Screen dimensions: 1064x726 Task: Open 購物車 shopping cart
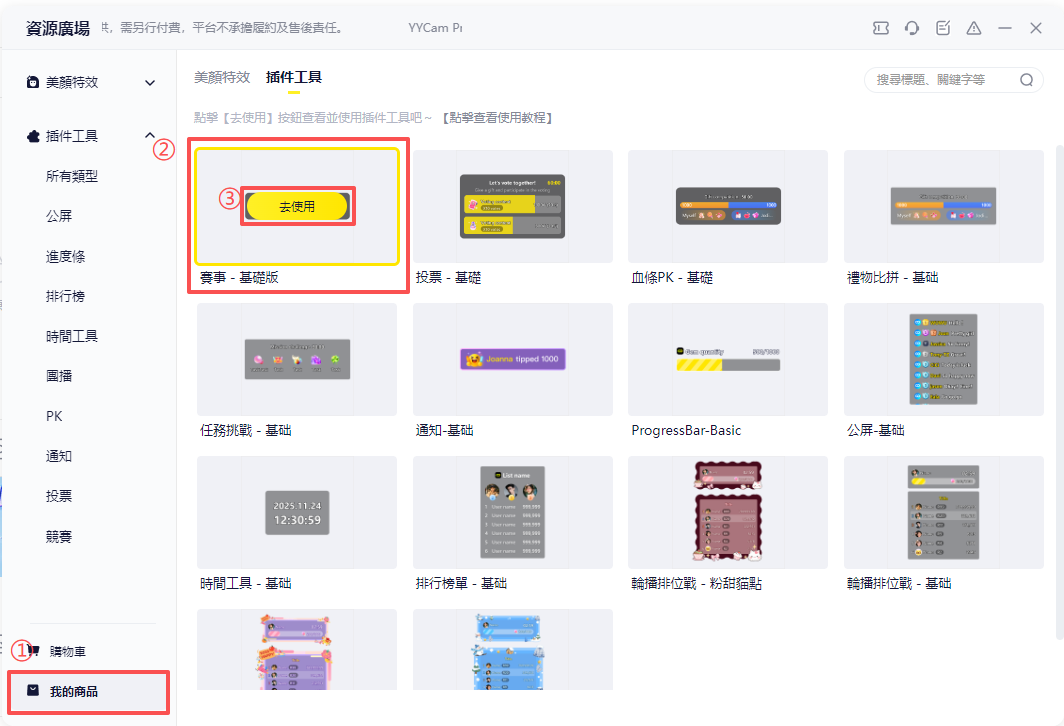tap(68, 651)
